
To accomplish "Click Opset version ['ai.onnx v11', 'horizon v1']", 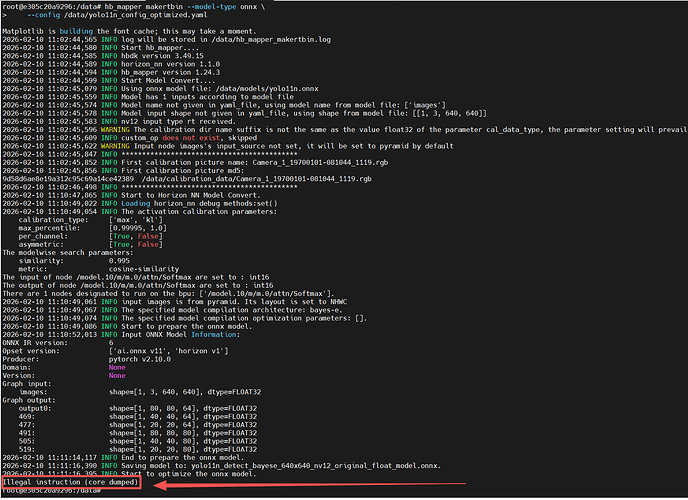I will (168, 351).
